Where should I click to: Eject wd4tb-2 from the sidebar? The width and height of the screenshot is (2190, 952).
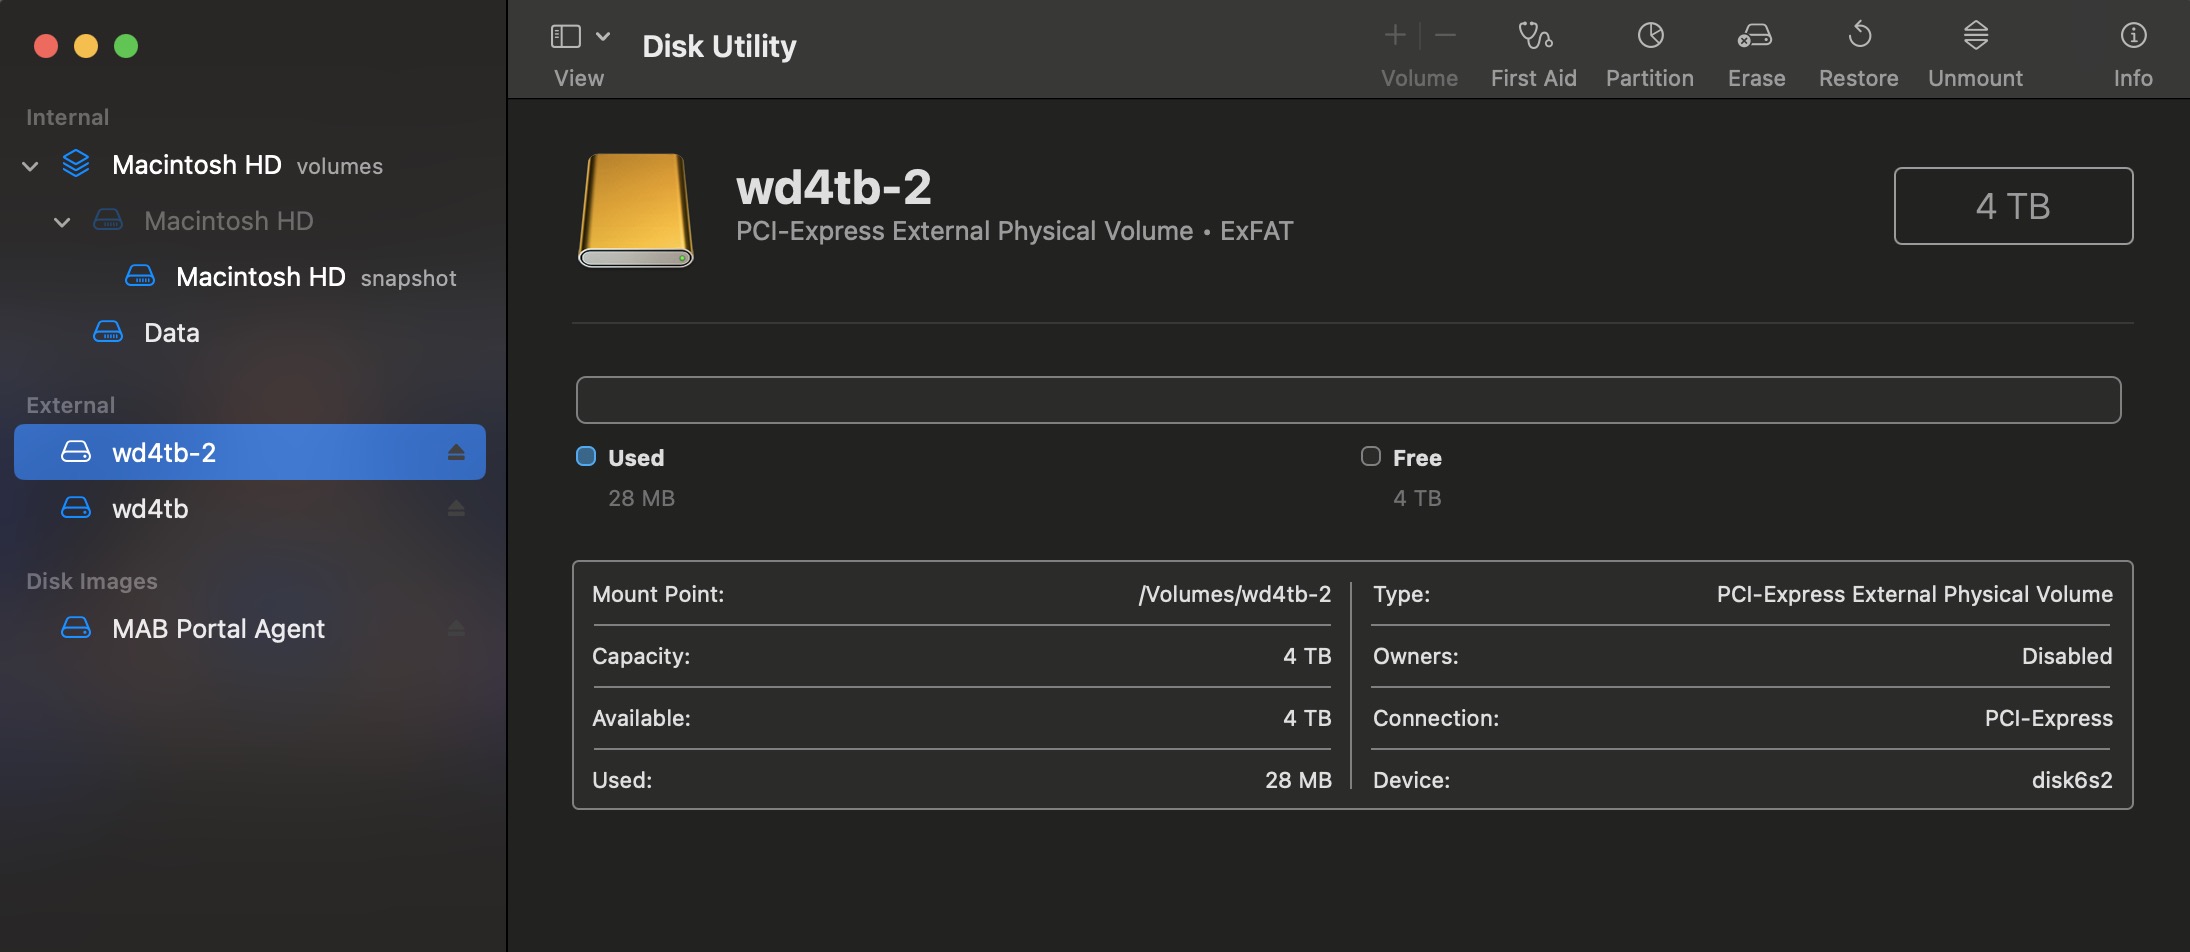(x=456, y=453)
